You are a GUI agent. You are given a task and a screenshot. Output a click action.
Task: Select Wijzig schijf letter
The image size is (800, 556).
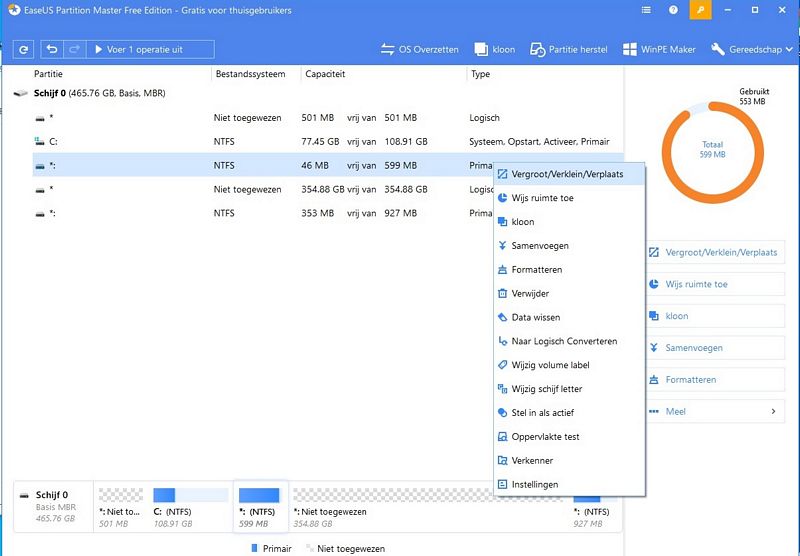coord(569,389)
